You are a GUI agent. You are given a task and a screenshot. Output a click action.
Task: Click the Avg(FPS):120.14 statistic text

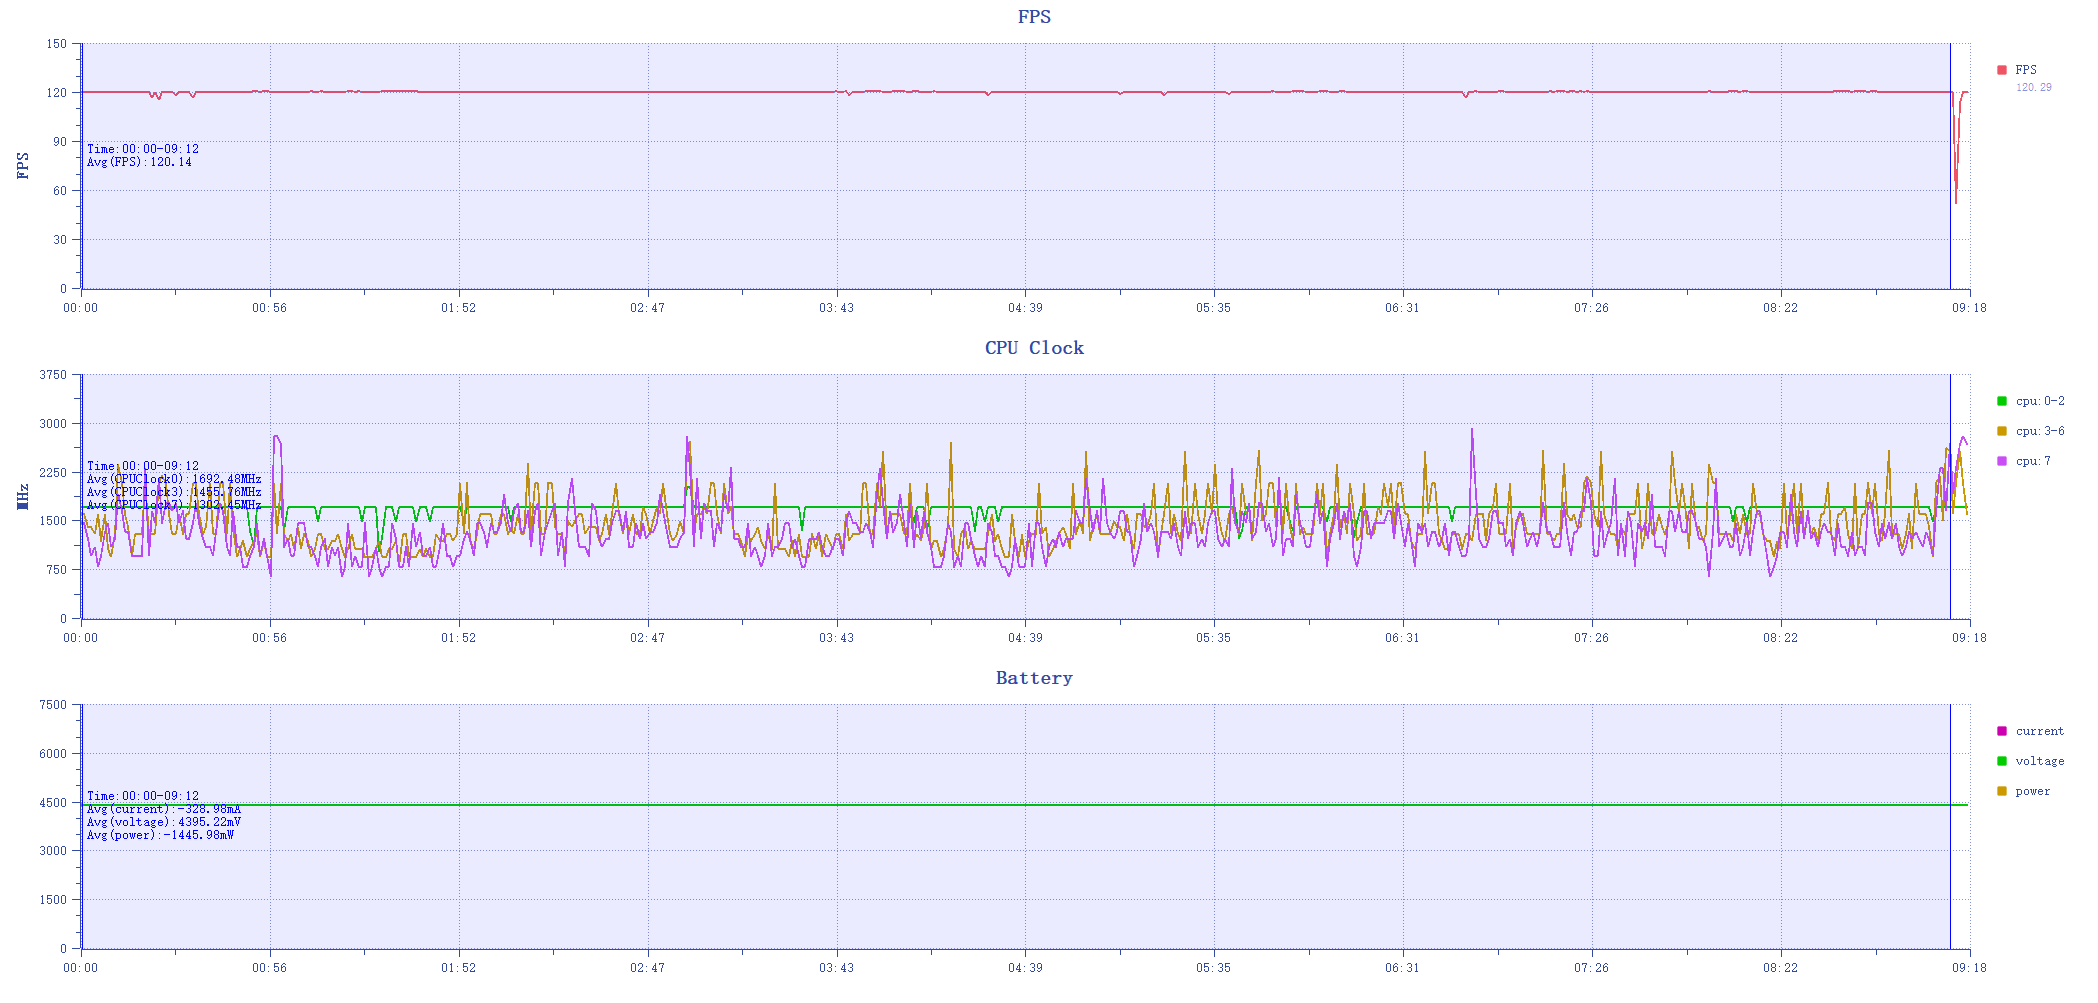(139, 162)
